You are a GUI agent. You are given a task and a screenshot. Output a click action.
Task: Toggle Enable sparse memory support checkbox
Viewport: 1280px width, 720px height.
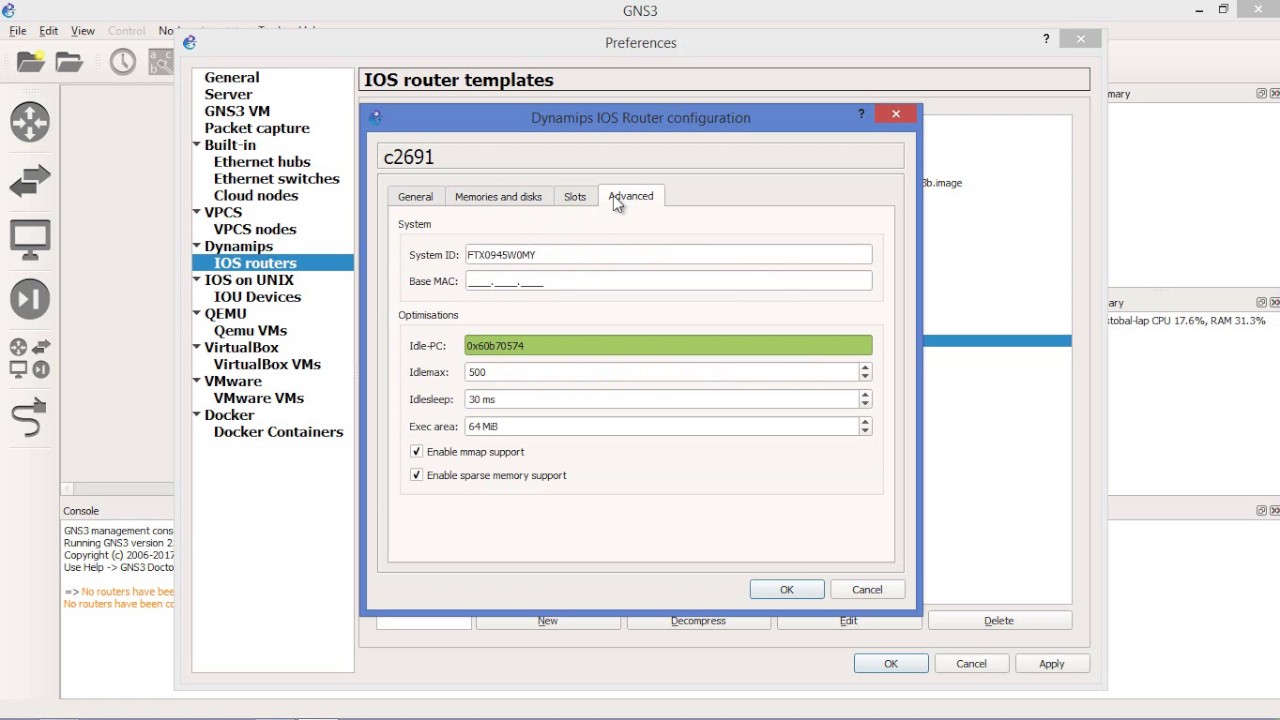tap(417, 475)
